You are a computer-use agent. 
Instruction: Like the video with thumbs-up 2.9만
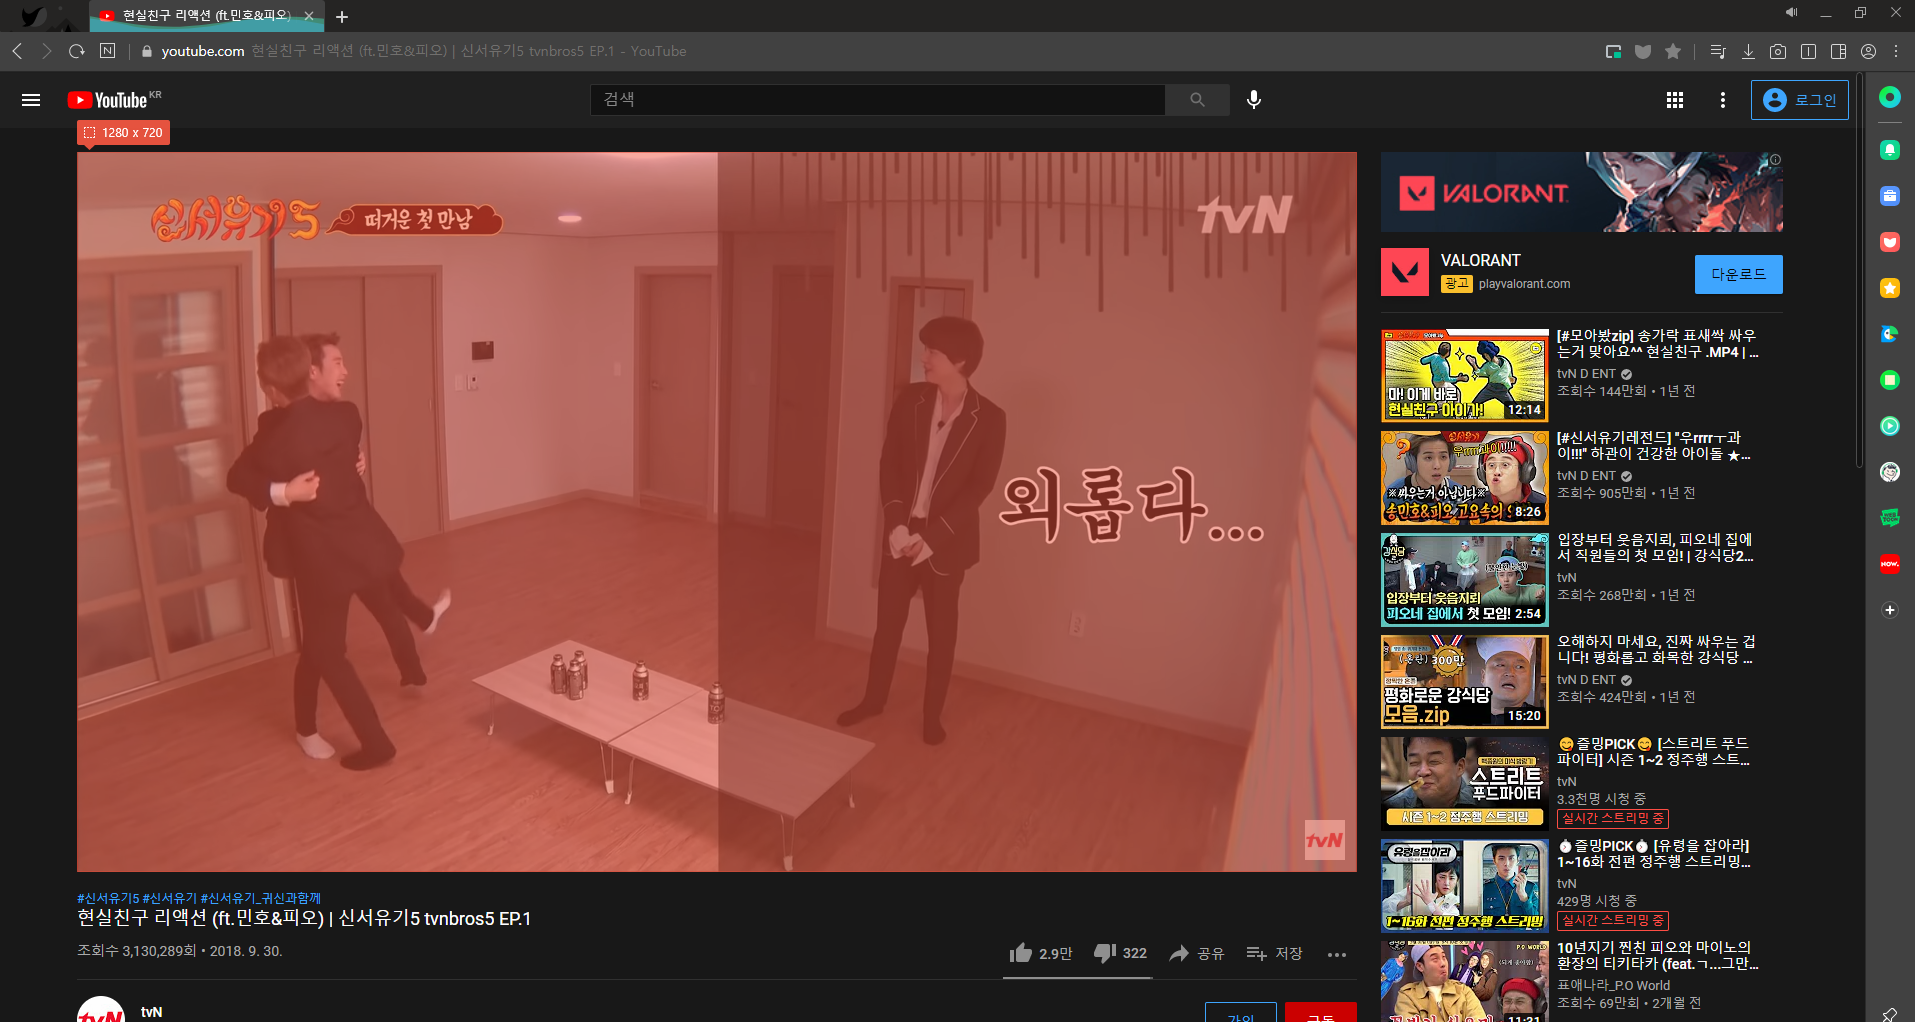pos(1040,953)
